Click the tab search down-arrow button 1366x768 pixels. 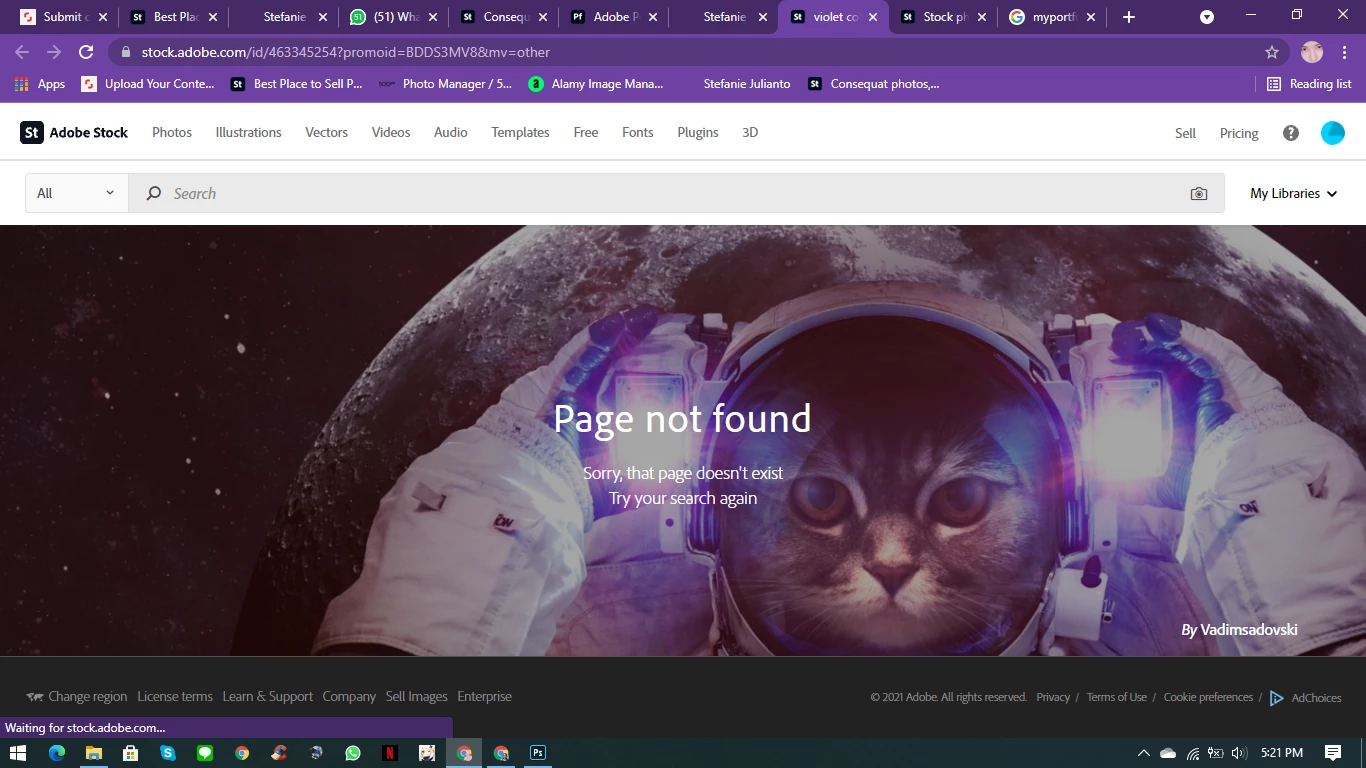pos(1207,17)
